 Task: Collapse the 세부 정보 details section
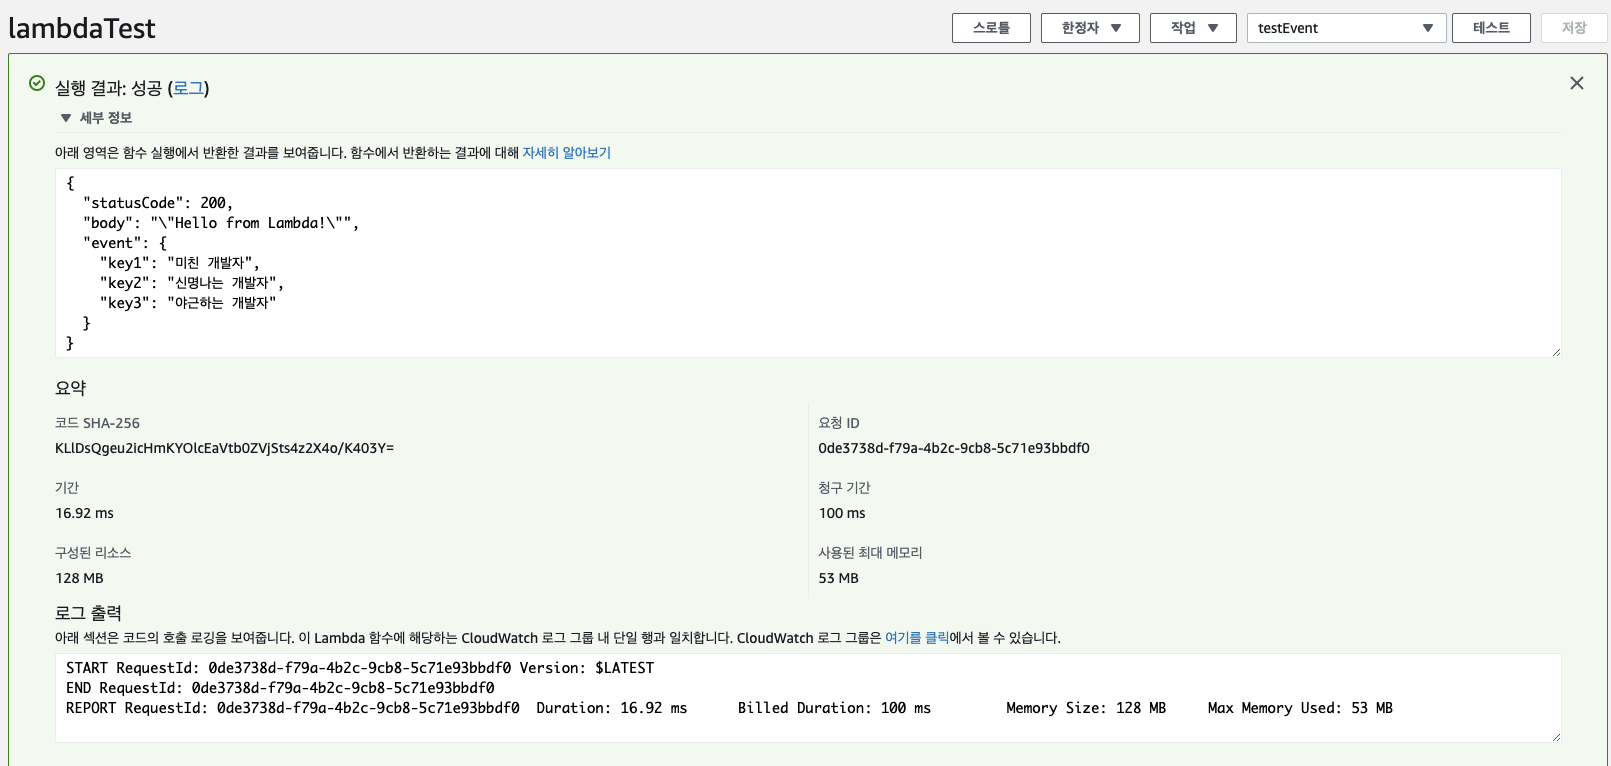[96, 118]
